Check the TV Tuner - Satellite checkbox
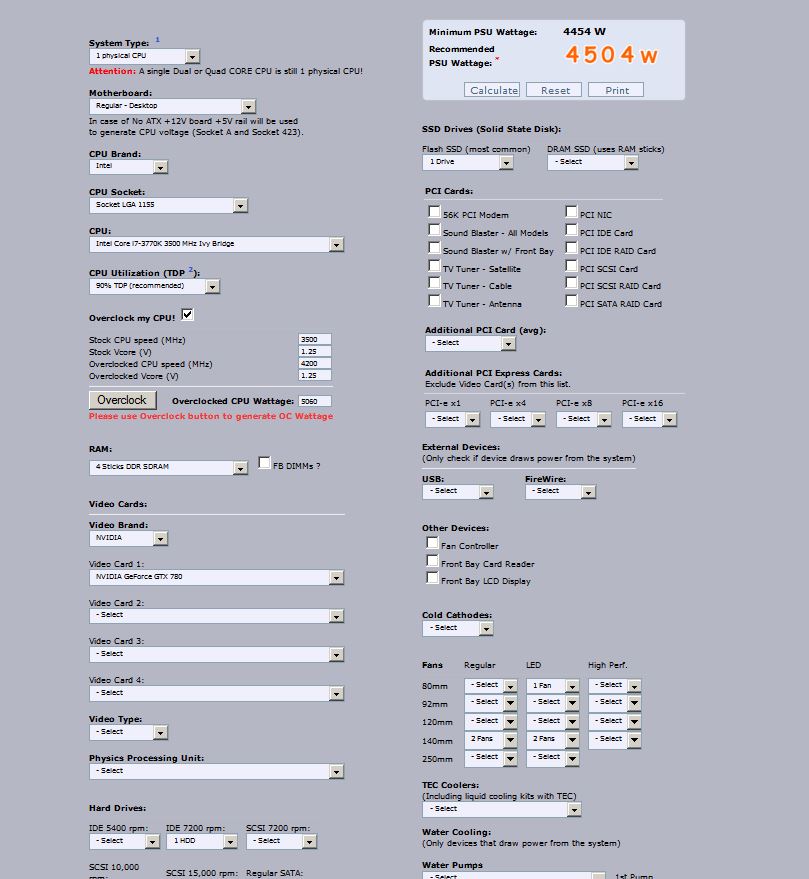The height and width of the screenshot is (879, 809). point(434,265)
